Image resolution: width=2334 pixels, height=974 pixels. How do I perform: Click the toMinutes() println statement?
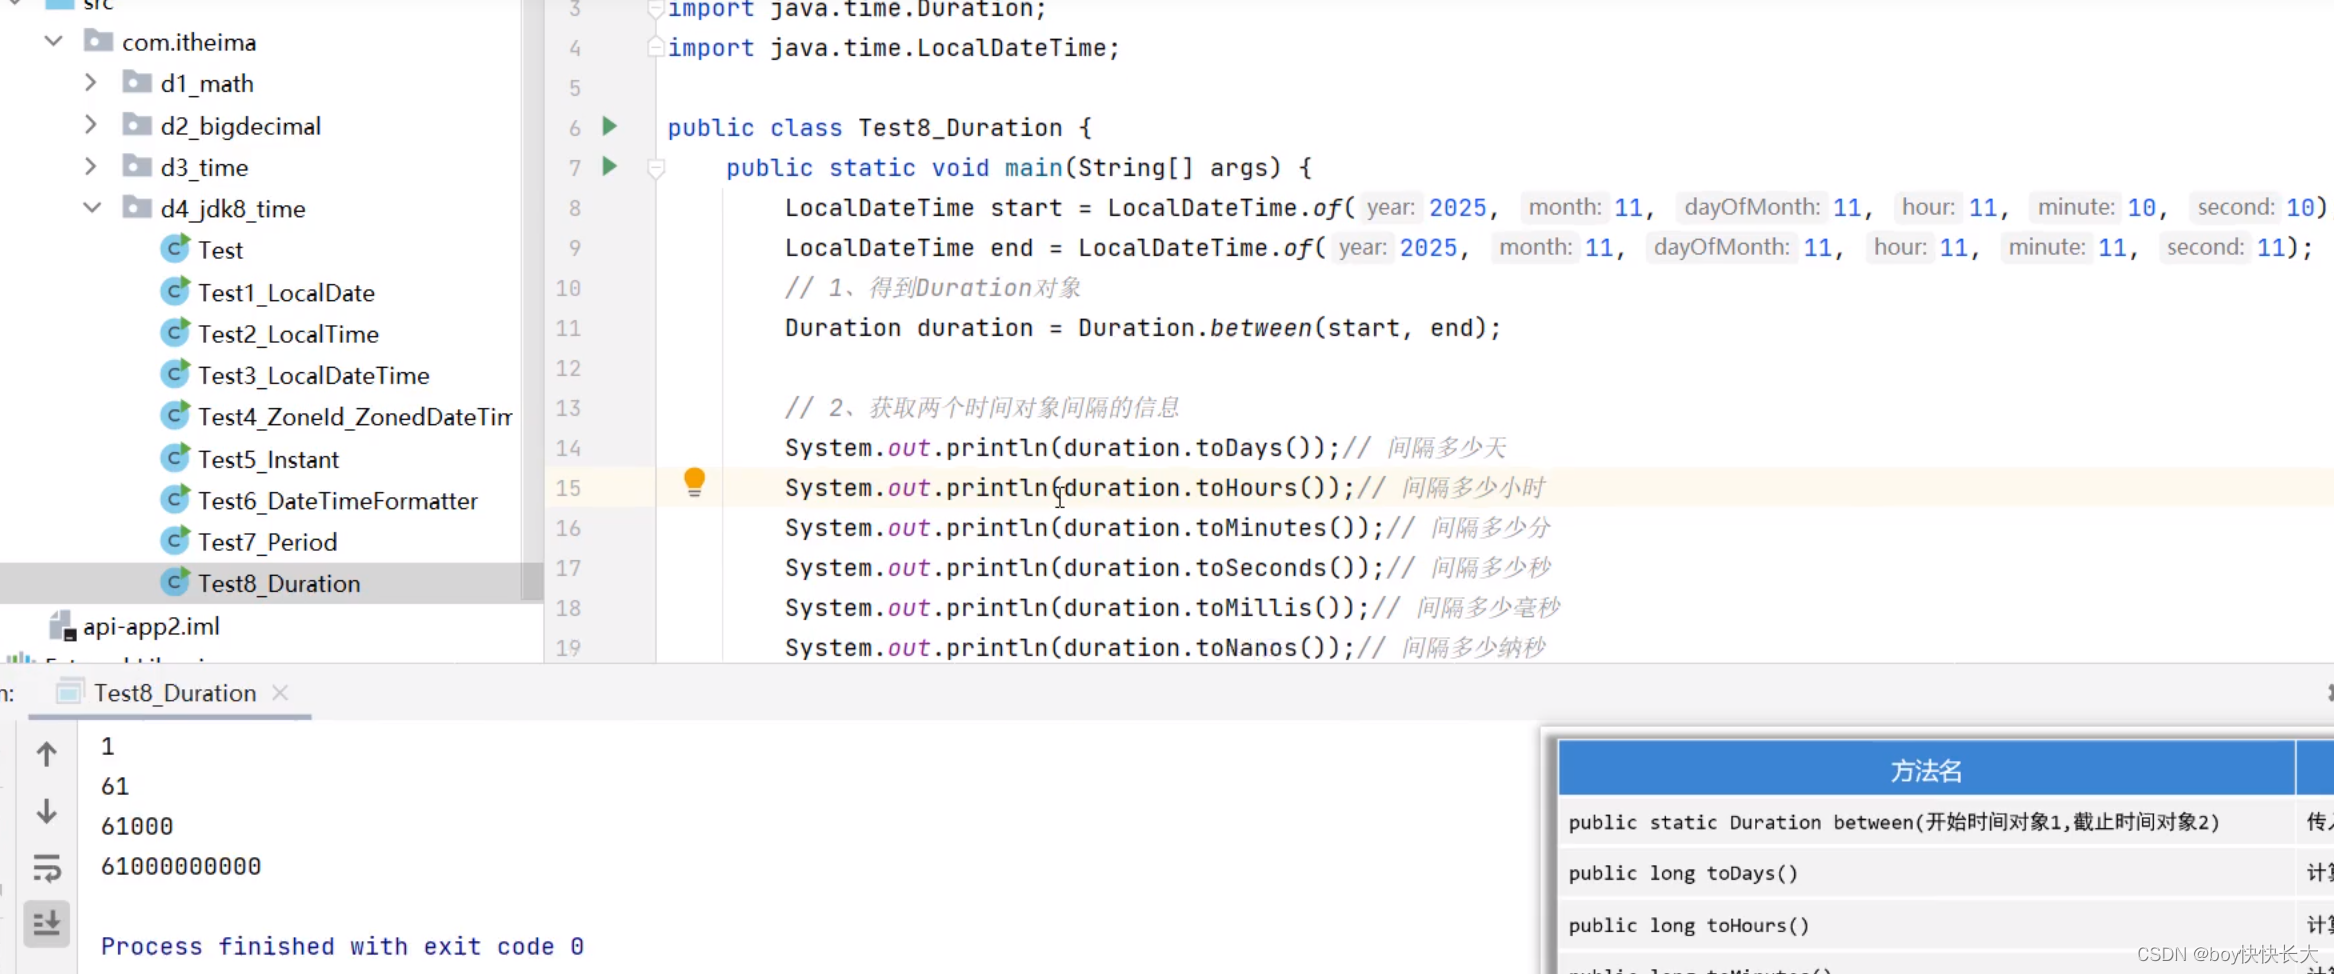click(1084, 528)
